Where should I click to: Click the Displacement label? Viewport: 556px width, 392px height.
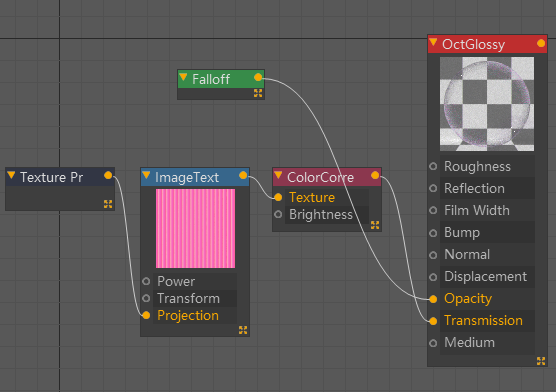[485, 276]
